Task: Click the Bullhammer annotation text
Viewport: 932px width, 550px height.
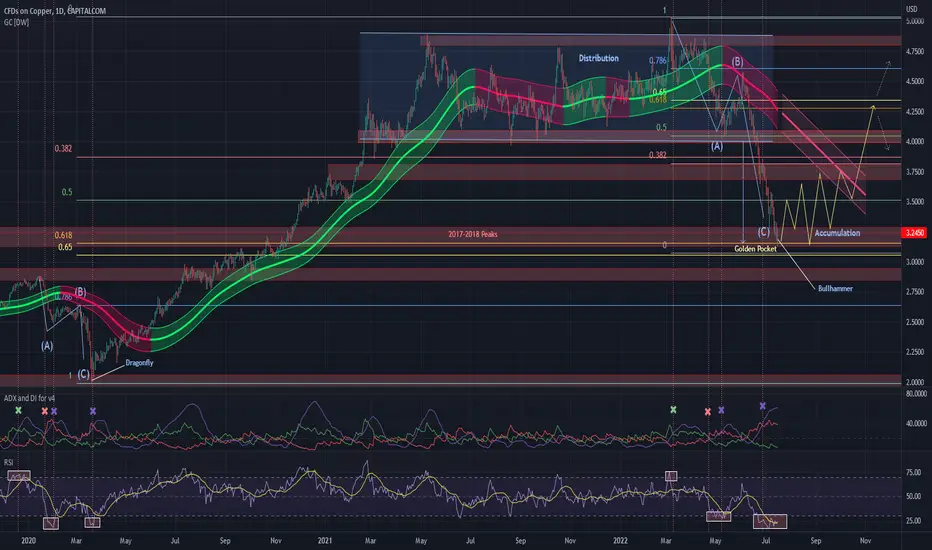Action: point(835,288)
